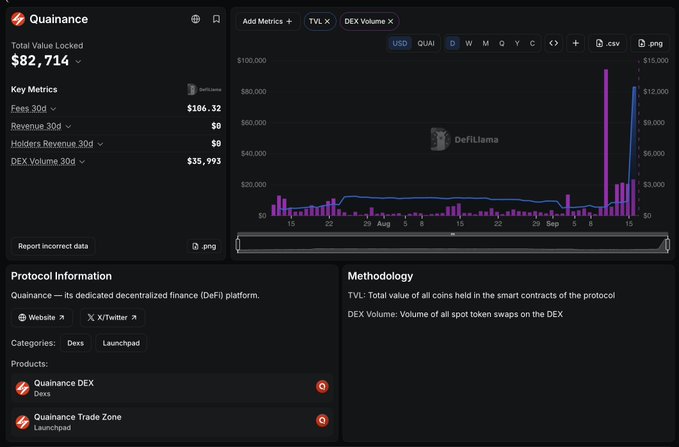Click the Total Value Locked label
This screenshot has height=447, width=679.
click(x=47, y=45)
